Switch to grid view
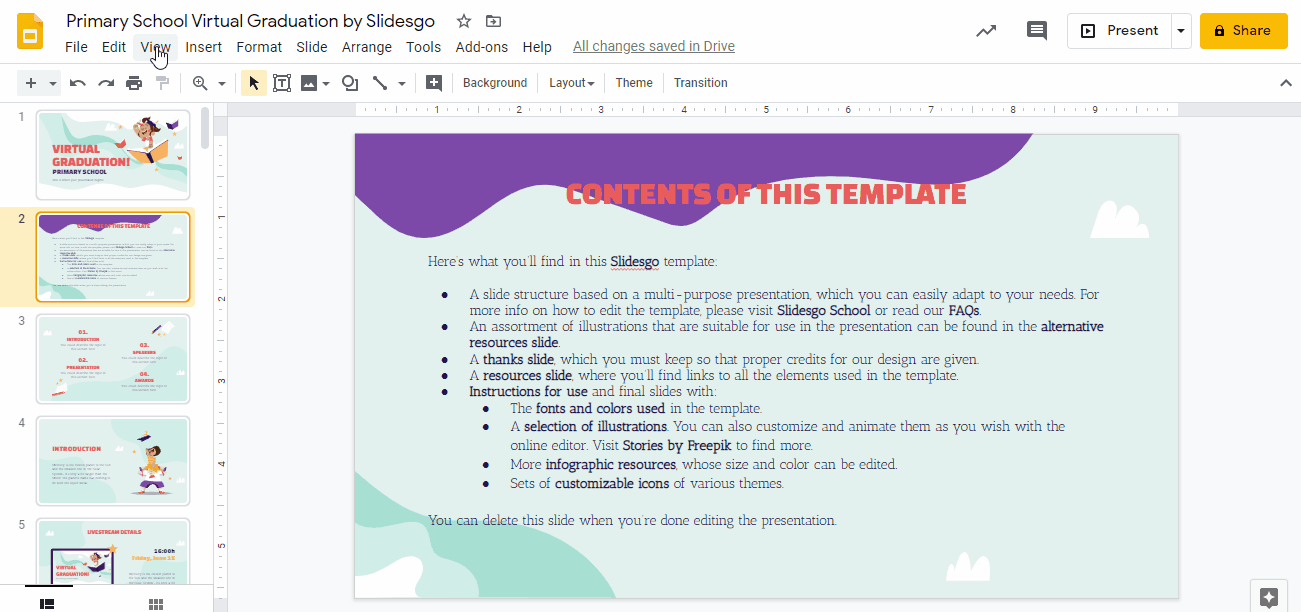The image size is (1301, 612). click(x=156, y=603)
